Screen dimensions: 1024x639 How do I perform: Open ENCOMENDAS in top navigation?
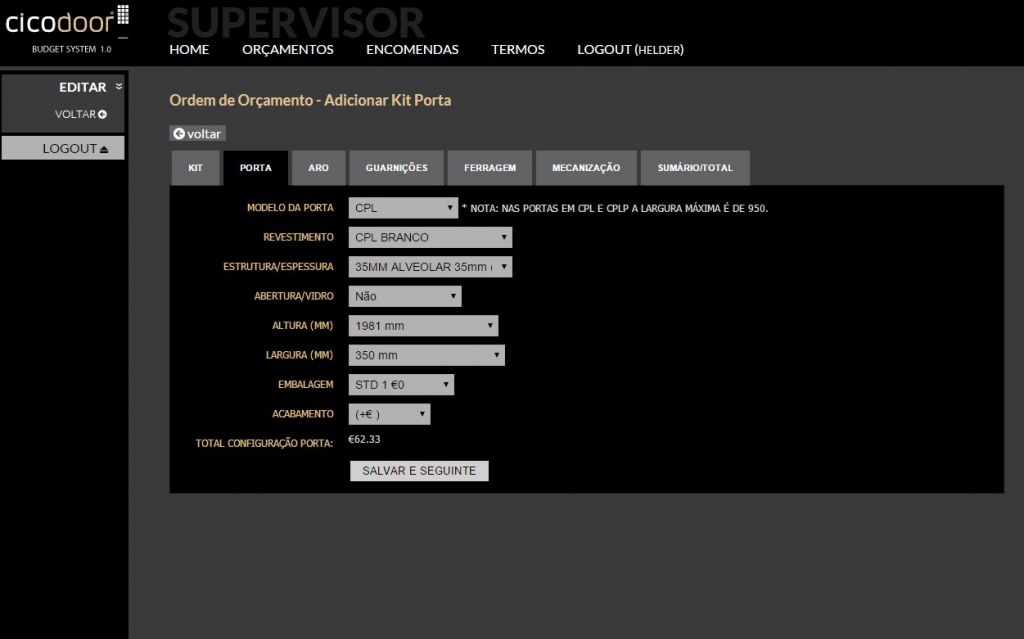tap(412, 49)
